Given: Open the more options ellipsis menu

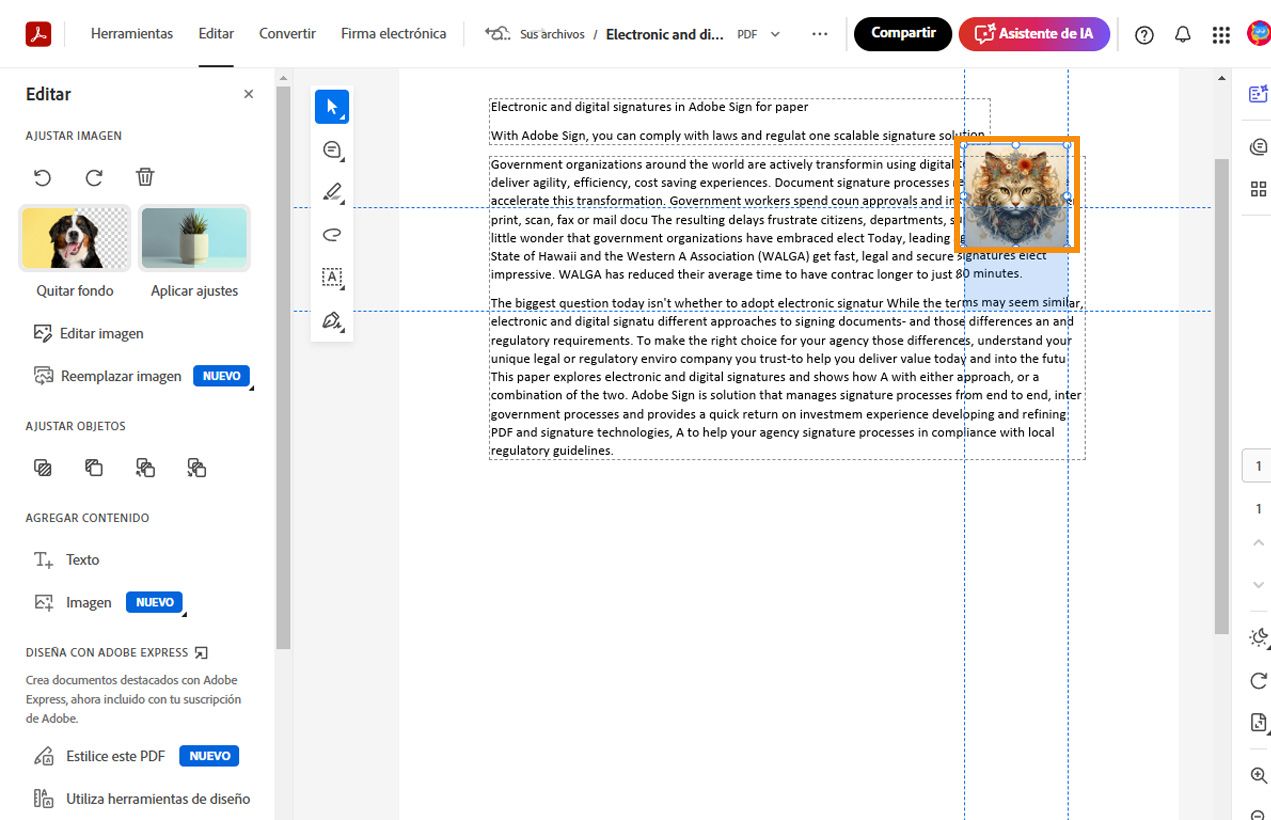Looking at the screenshot, I should [819, 33].
